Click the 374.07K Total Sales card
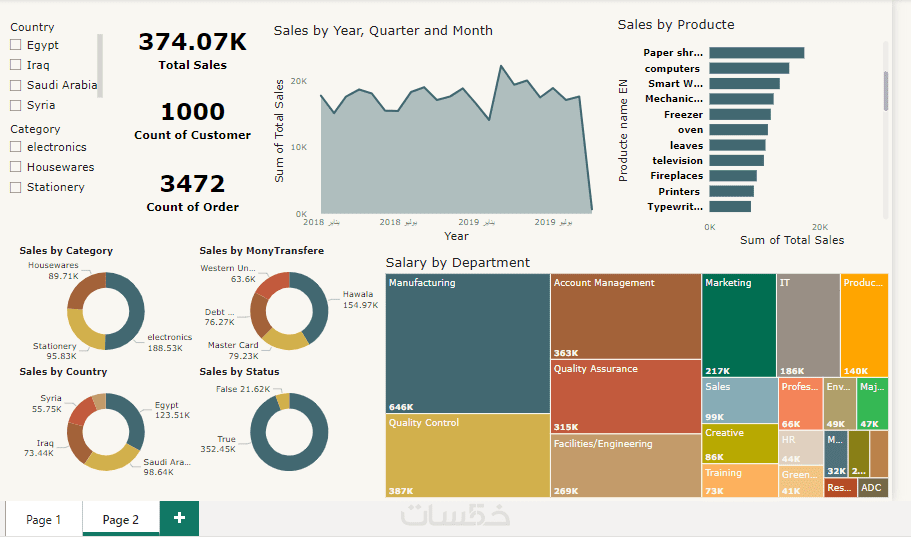This screenshot has height=537, width=911. (x=192, y=50)
